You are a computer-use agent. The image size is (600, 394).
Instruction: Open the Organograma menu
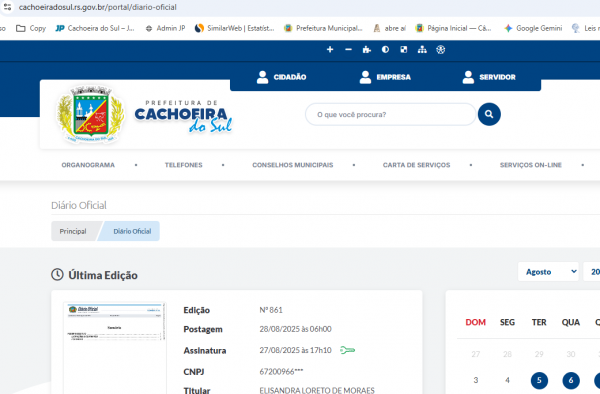pos(88,165)
